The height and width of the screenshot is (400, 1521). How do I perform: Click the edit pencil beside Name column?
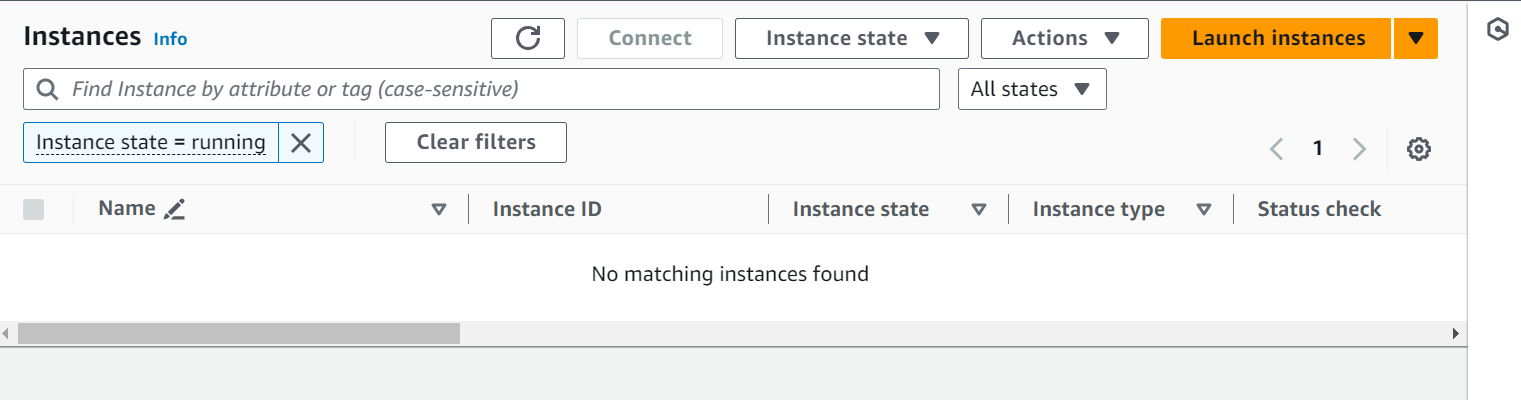175,209
